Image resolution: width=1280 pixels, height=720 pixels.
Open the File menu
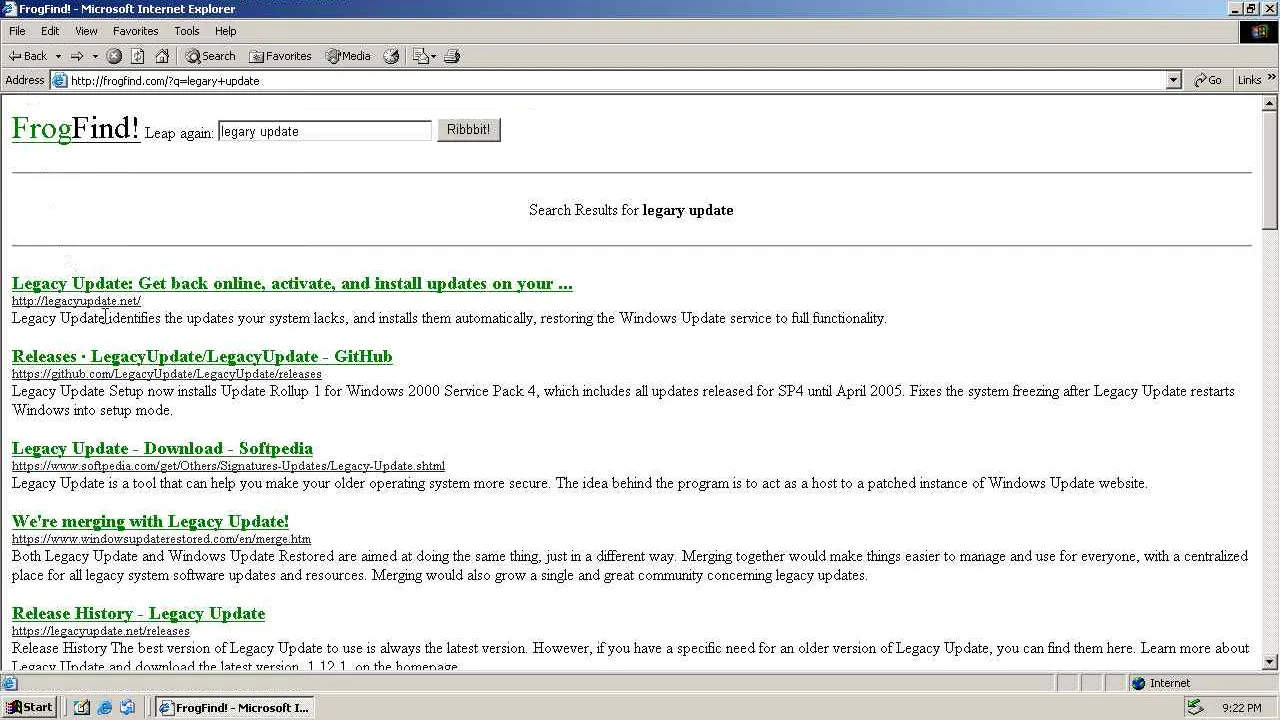pos(17,31)
